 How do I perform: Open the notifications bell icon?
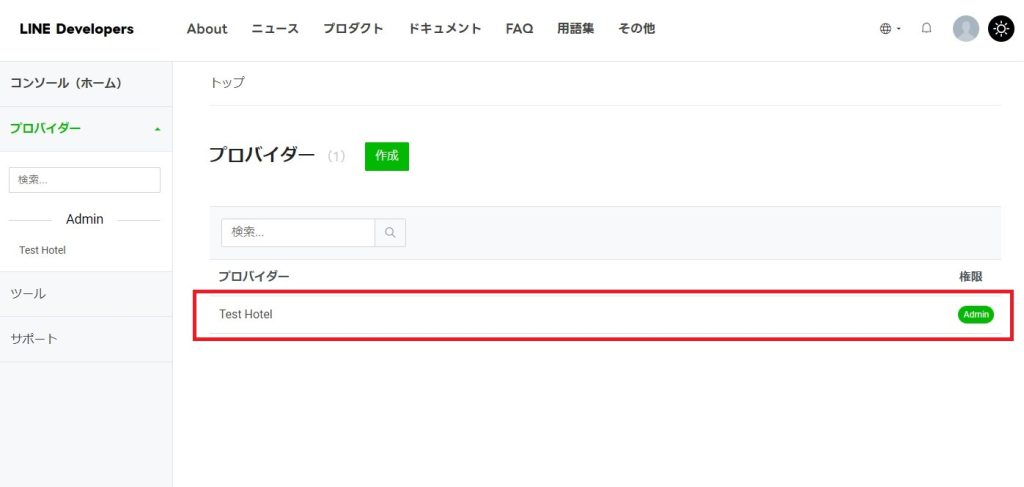pyautogui.click(x=926, y=29)
